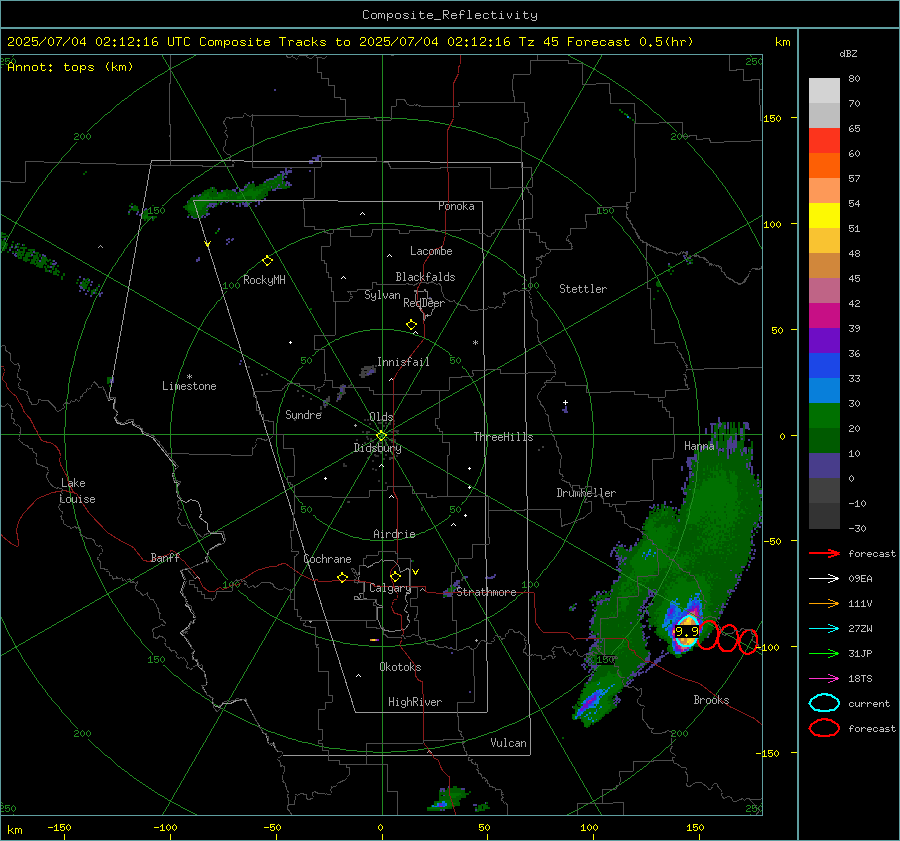900x841 pixels.
Task: Click the cyan 27ZW arrow in legend
Action: (x=824, y=629)
